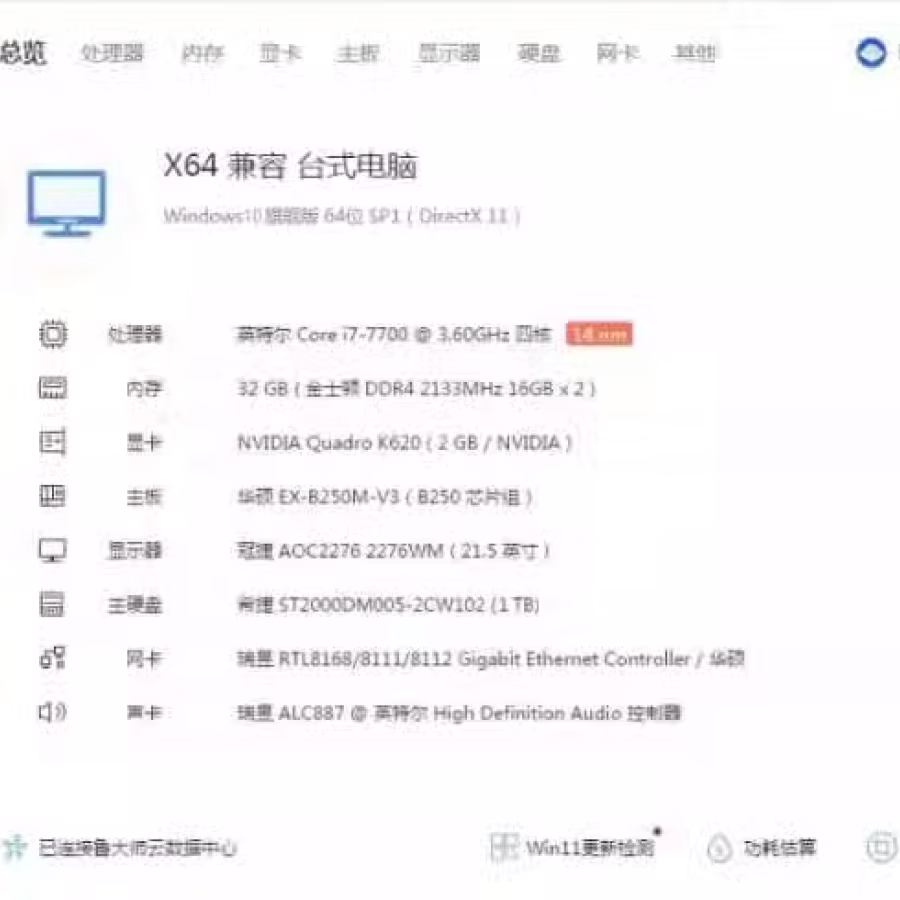Screen dimensions: 900x900
Task: Click 已连接鲁大师云数据中心 status text
Action: point(138,848)
